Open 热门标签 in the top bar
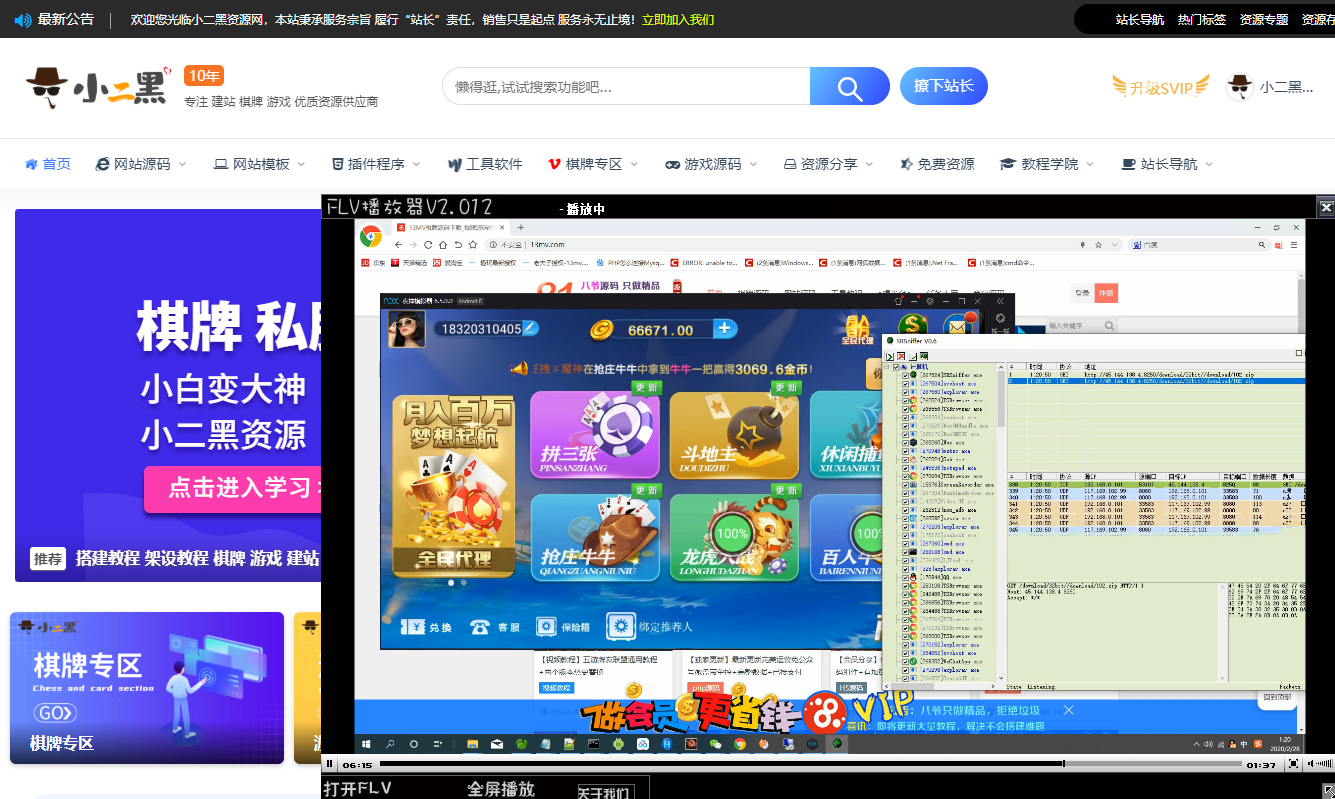Image resolution: width=1335 pixels, height=799 pixels. pos(1202,19)
